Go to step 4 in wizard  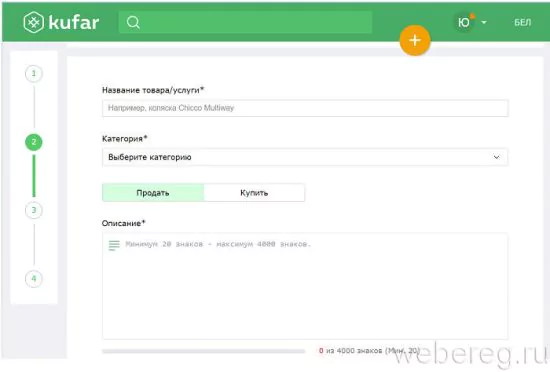[x=34, y=279]
